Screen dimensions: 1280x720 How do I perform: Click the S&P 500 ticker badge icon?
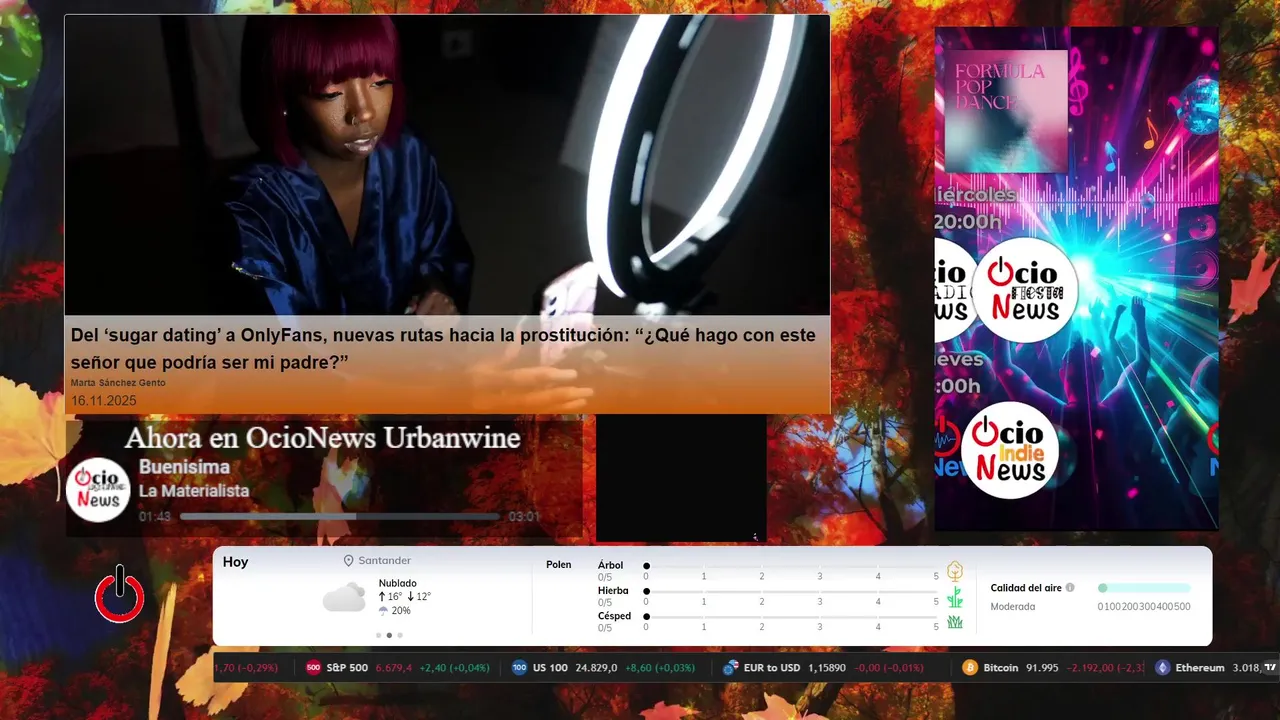[313, 668]
